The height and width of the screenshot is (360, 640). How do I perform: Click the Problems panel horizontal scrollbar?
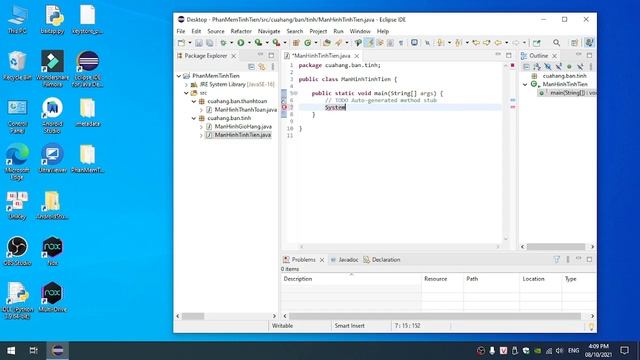point(435,316)
